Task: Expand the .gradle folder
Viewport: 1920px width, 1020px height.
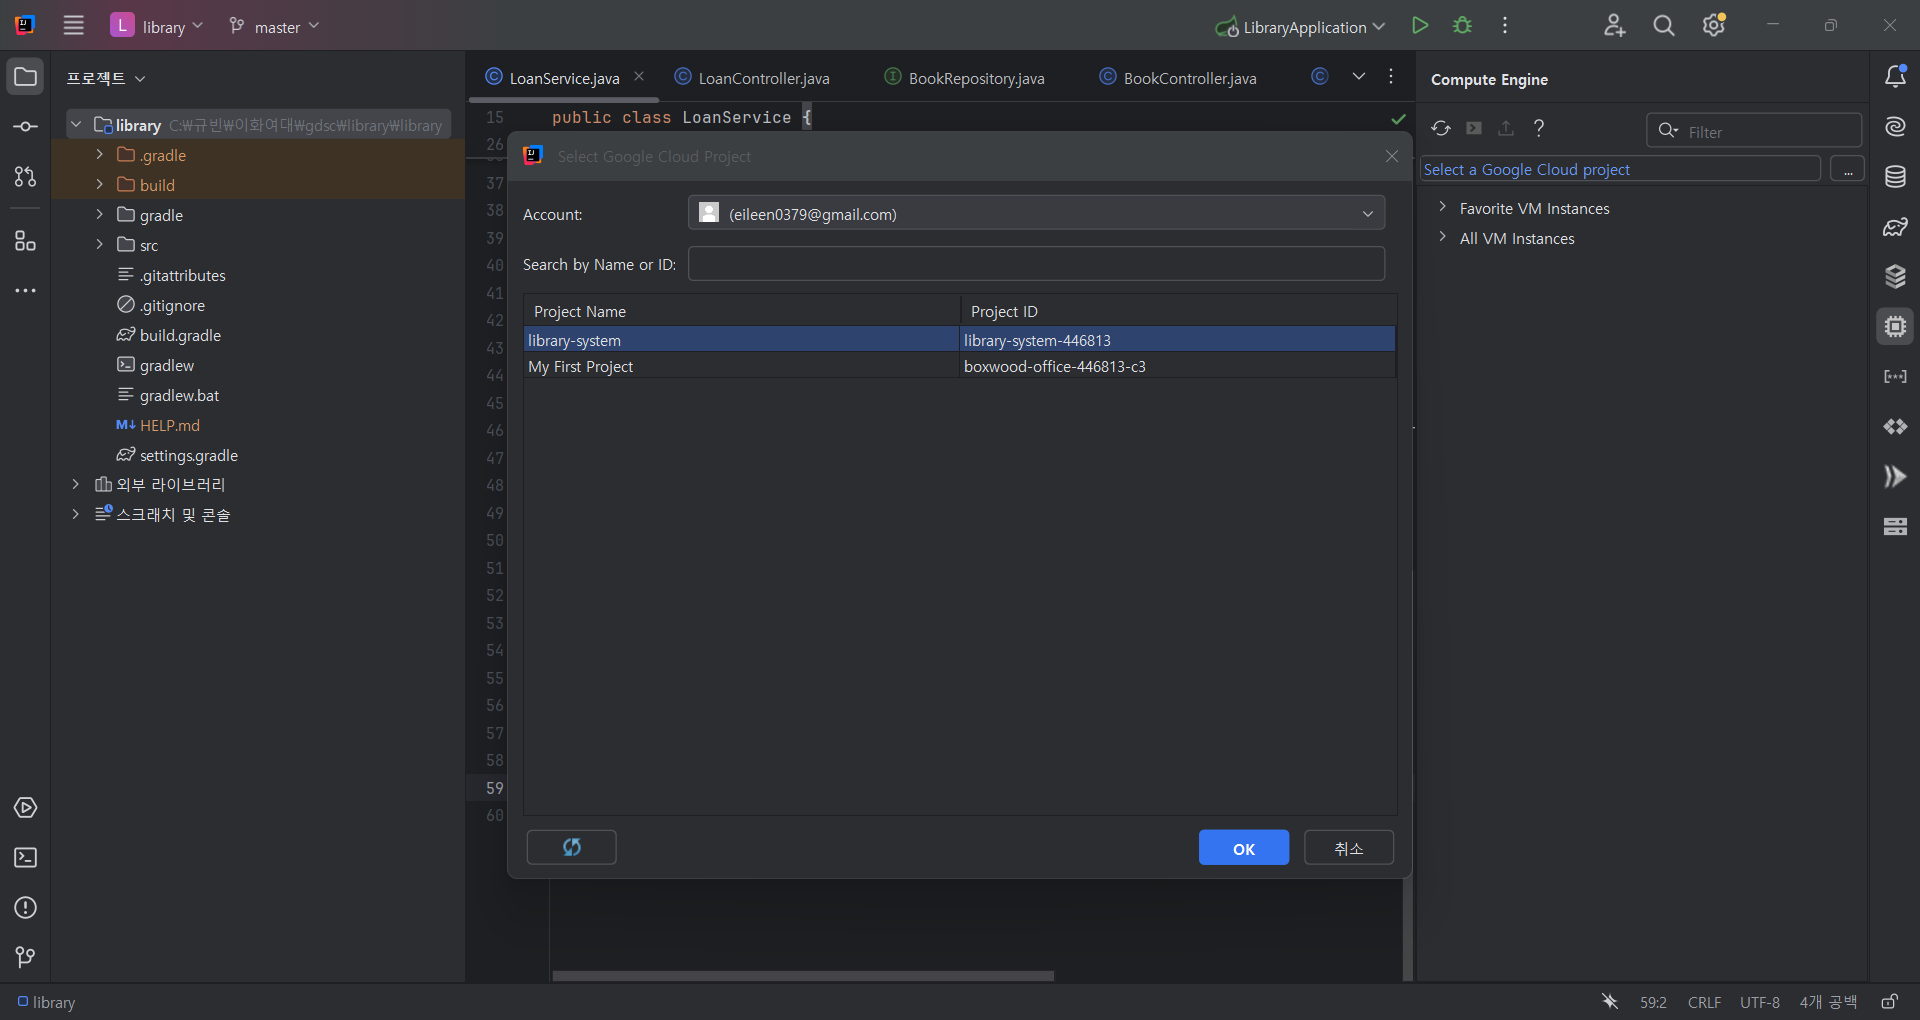Action: (99, 155)
